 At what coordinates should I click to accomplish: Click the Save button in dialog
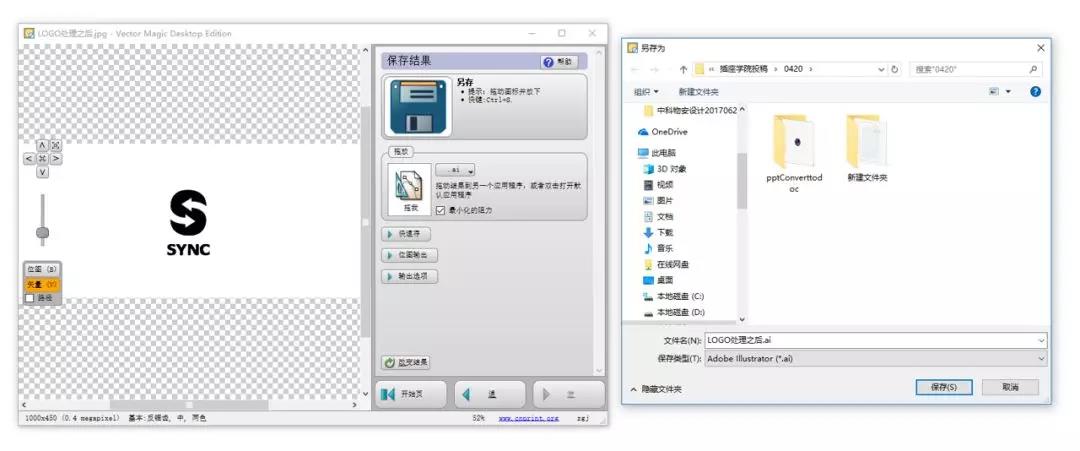pyautogui.click(x=943, y=387)
